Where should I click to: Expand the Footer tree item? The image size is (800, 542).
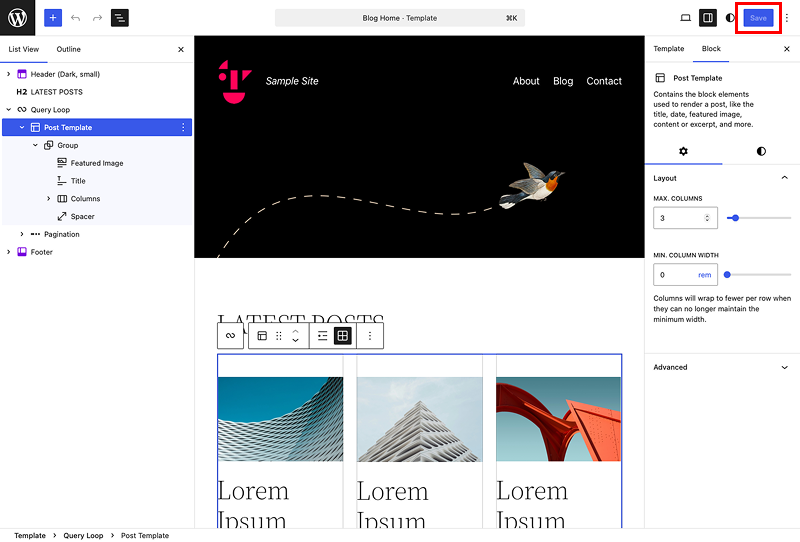coord(8,252)
